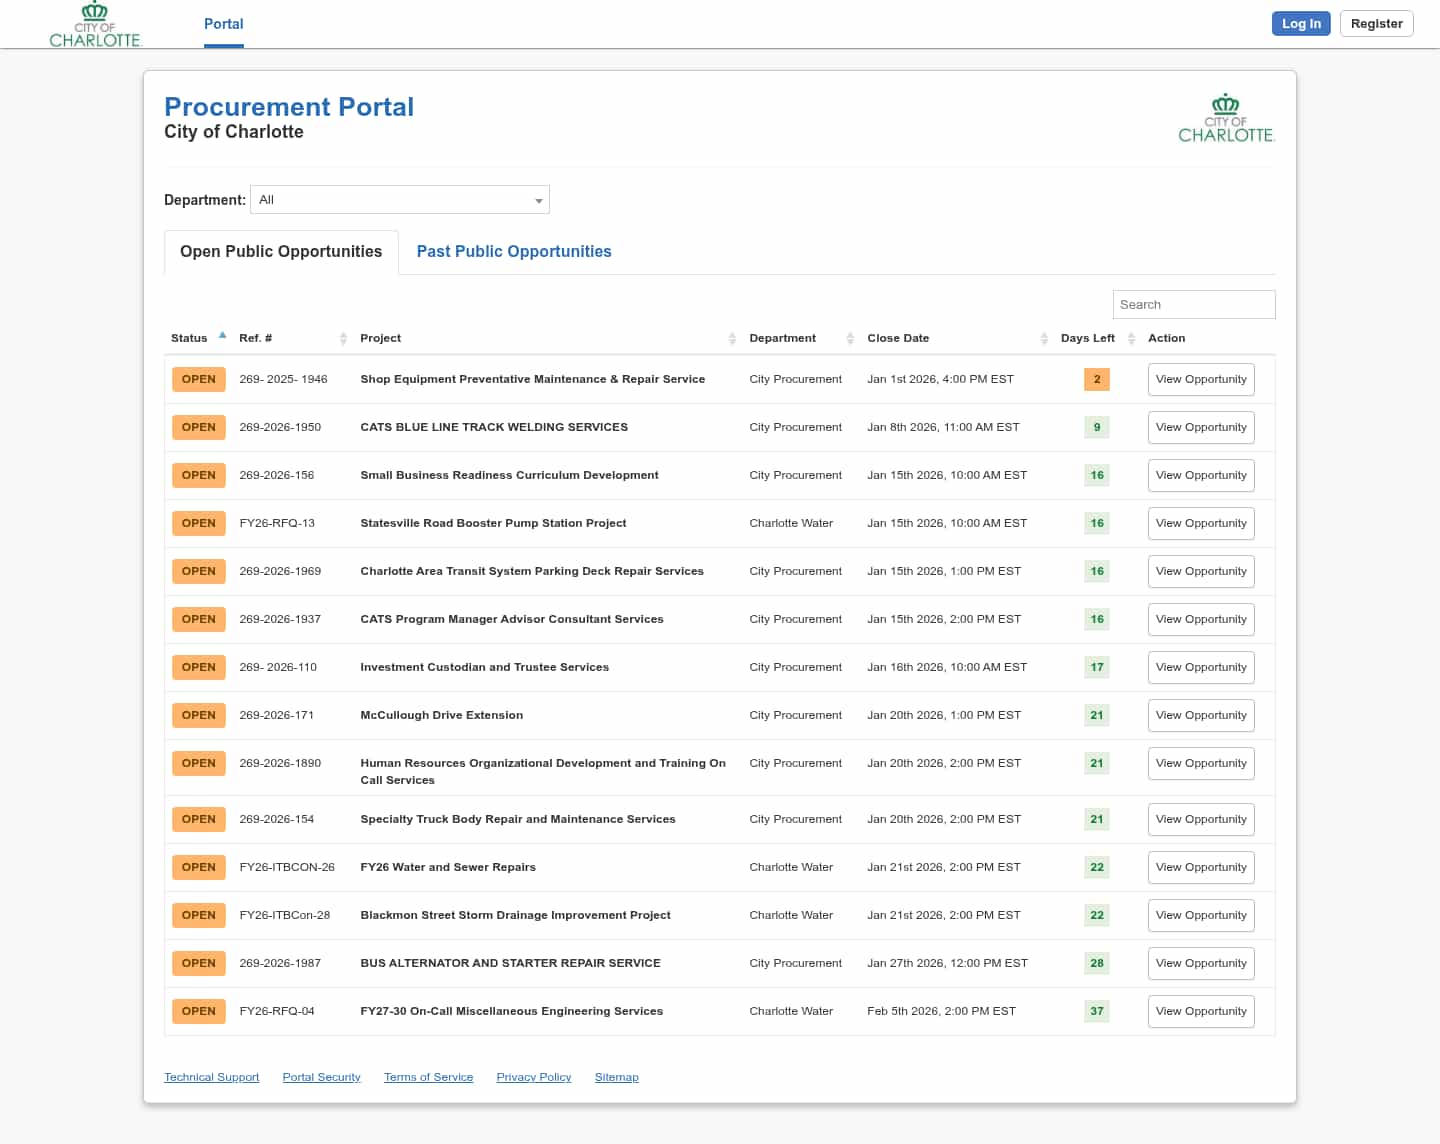Sort by Close Date column arrows
Screen dimensions: 1440x1144
coord(1044,339)
